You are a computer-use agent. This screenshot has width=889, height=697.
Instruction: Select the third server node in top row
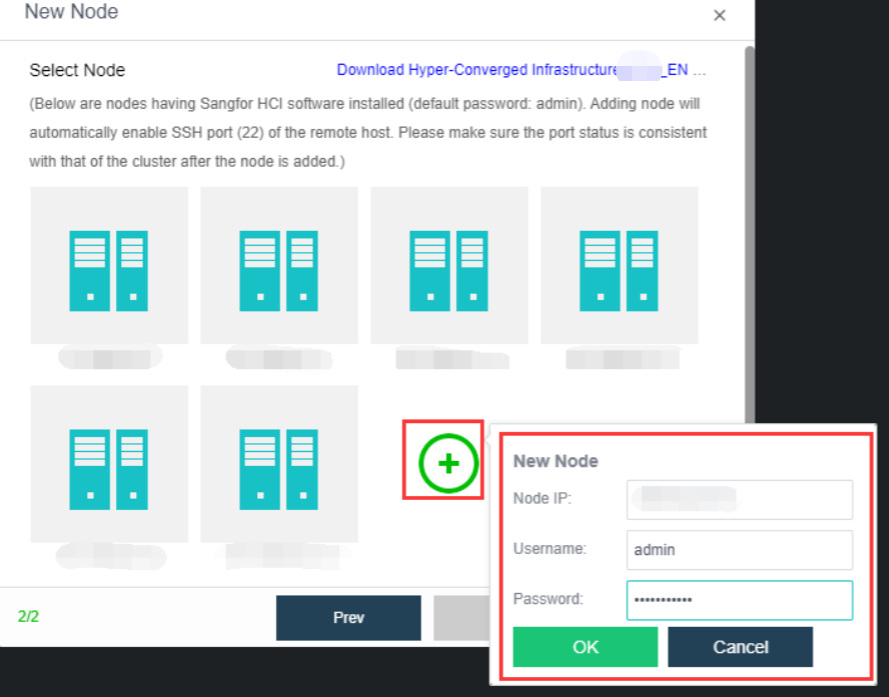pyautogui.click(x=449, y=265)
